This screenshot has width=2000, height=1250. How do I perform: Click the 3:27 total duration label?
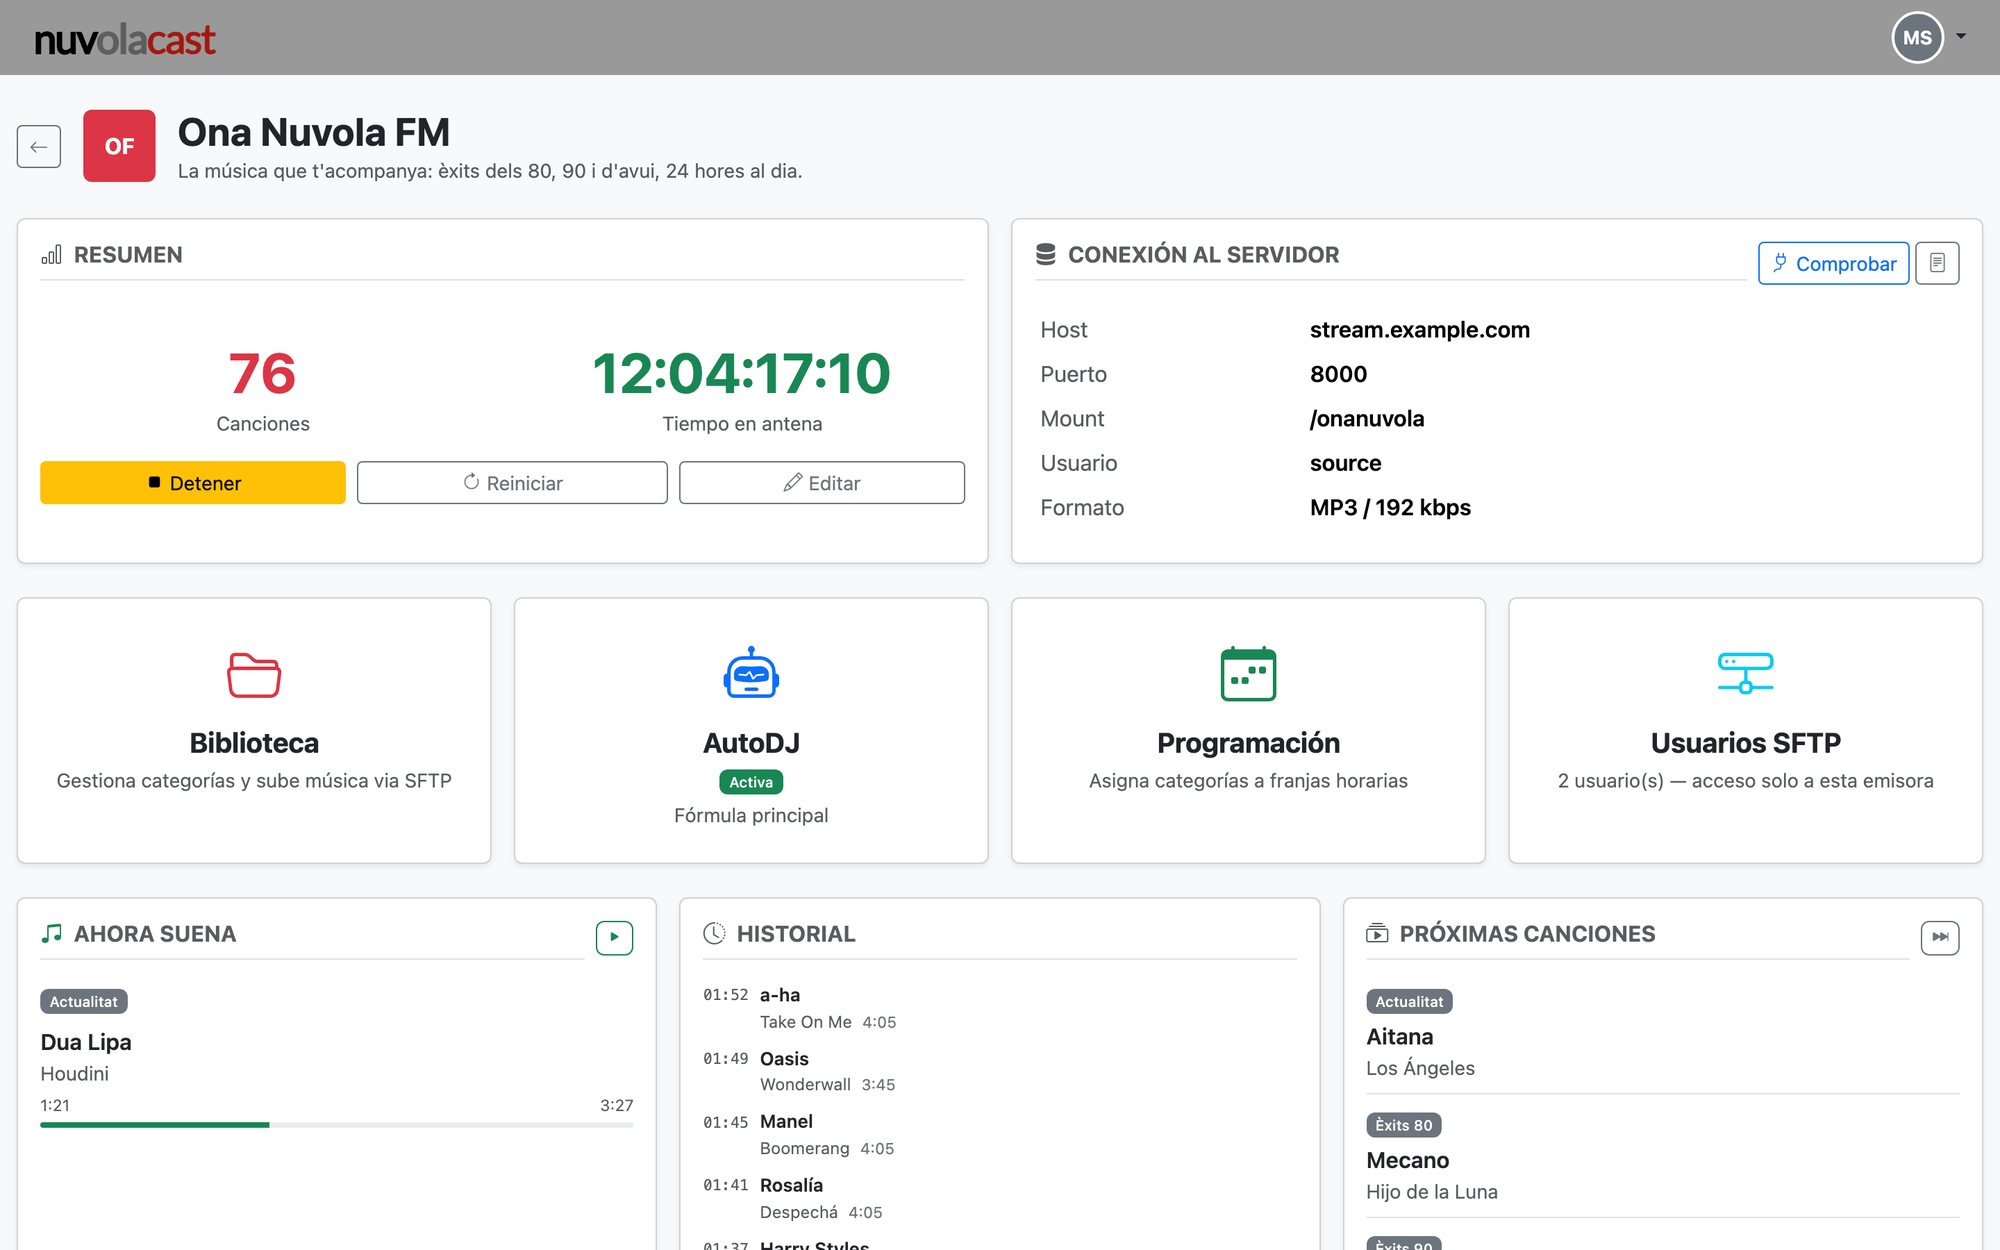[617, 1105]
